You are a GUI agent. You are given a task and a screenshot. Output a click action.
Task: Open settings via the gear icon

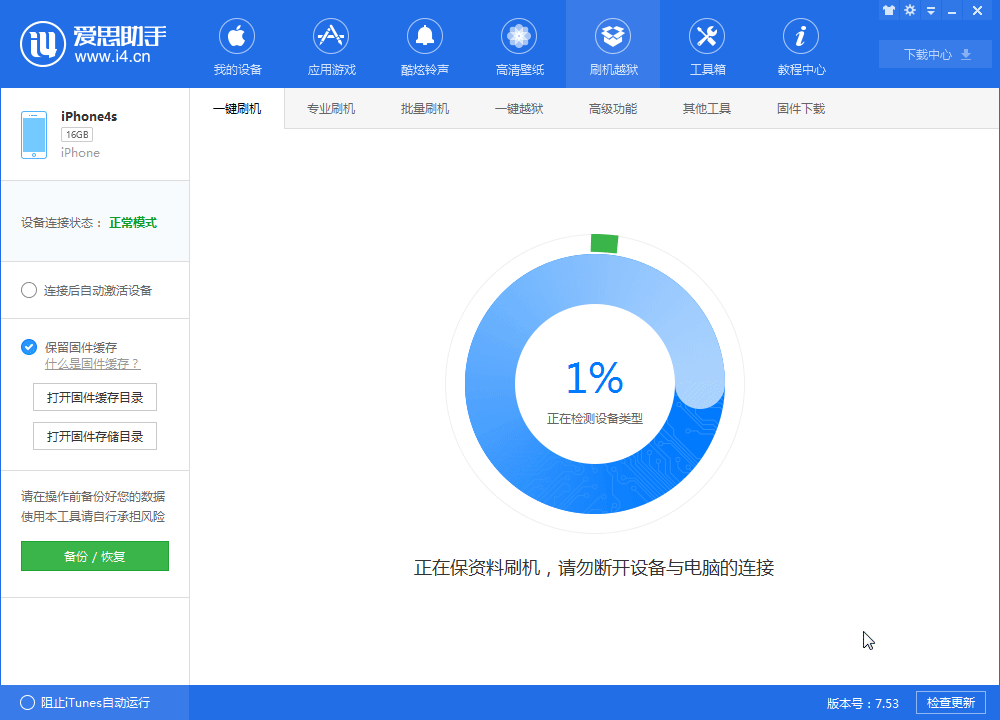tap(909, 10)
